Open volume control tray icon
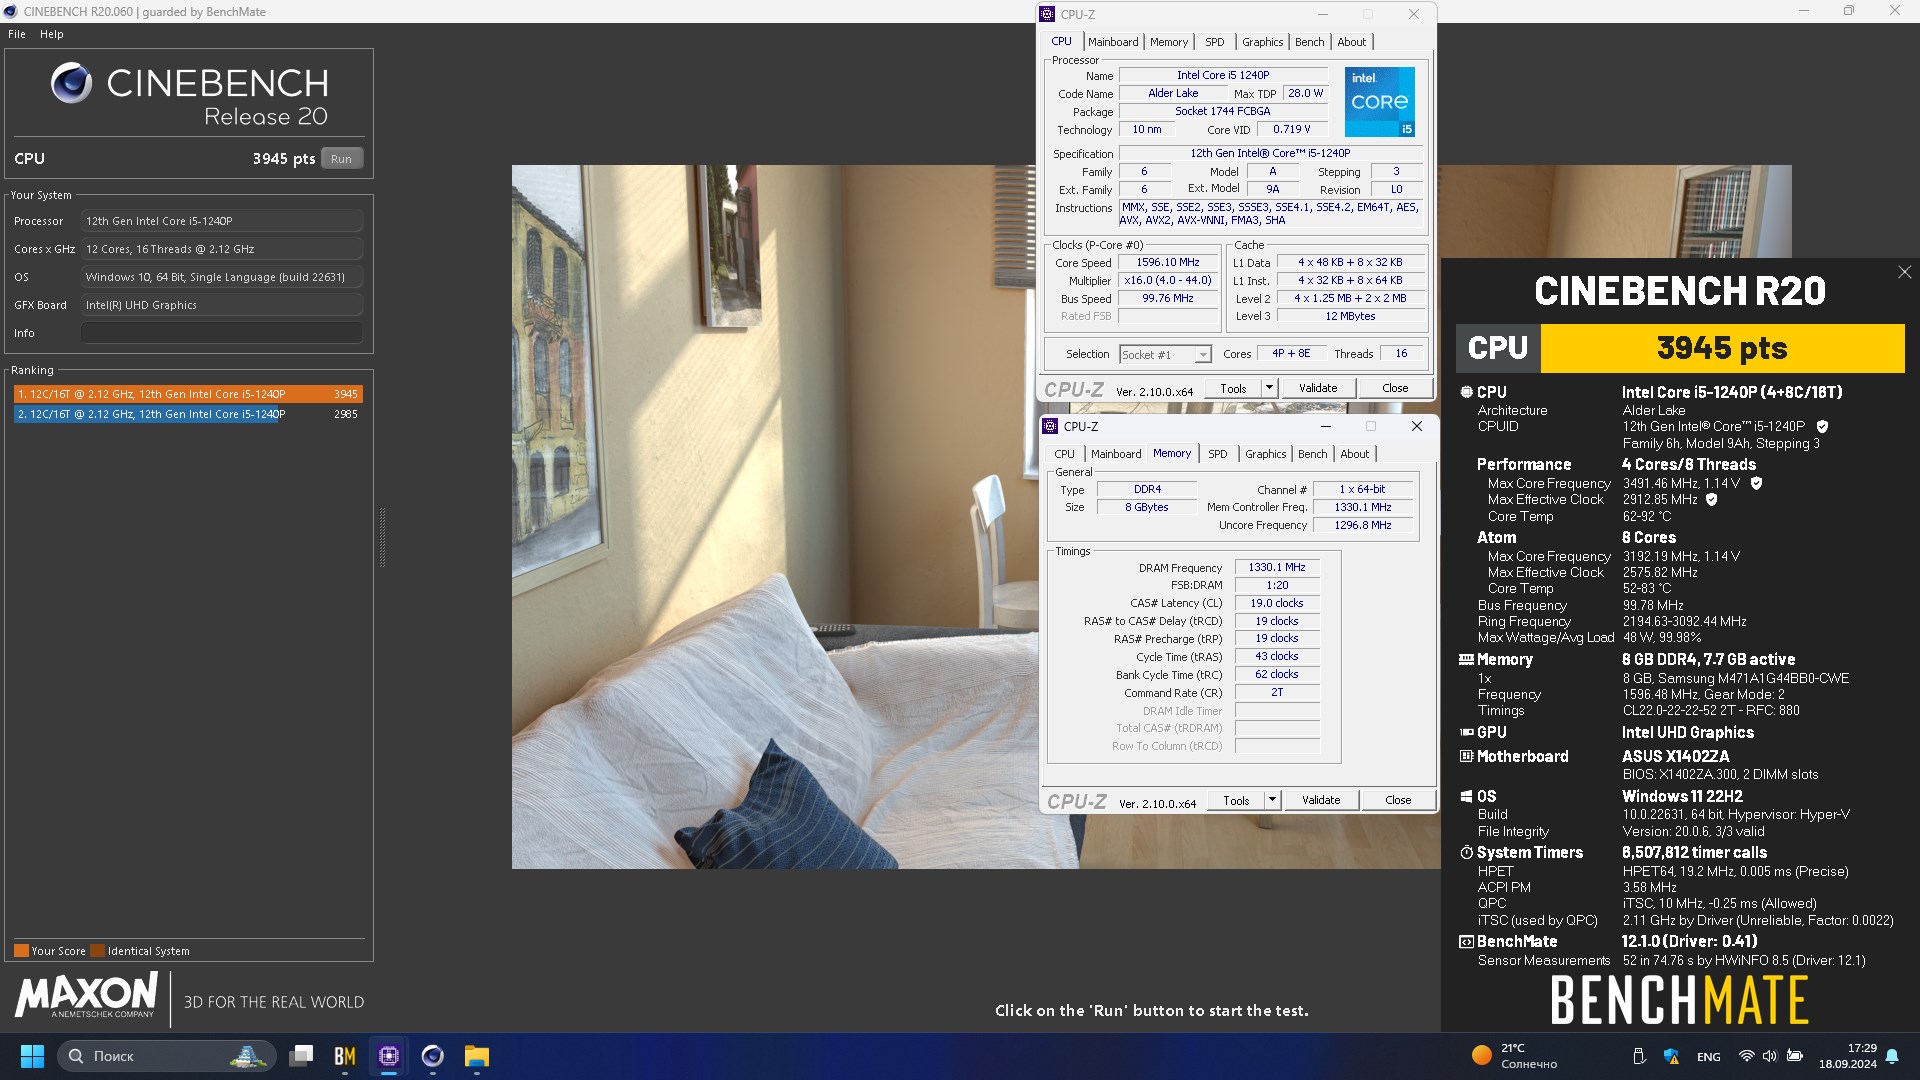Viewport: 1920px width, 1080px height. click(1770, 1056)
